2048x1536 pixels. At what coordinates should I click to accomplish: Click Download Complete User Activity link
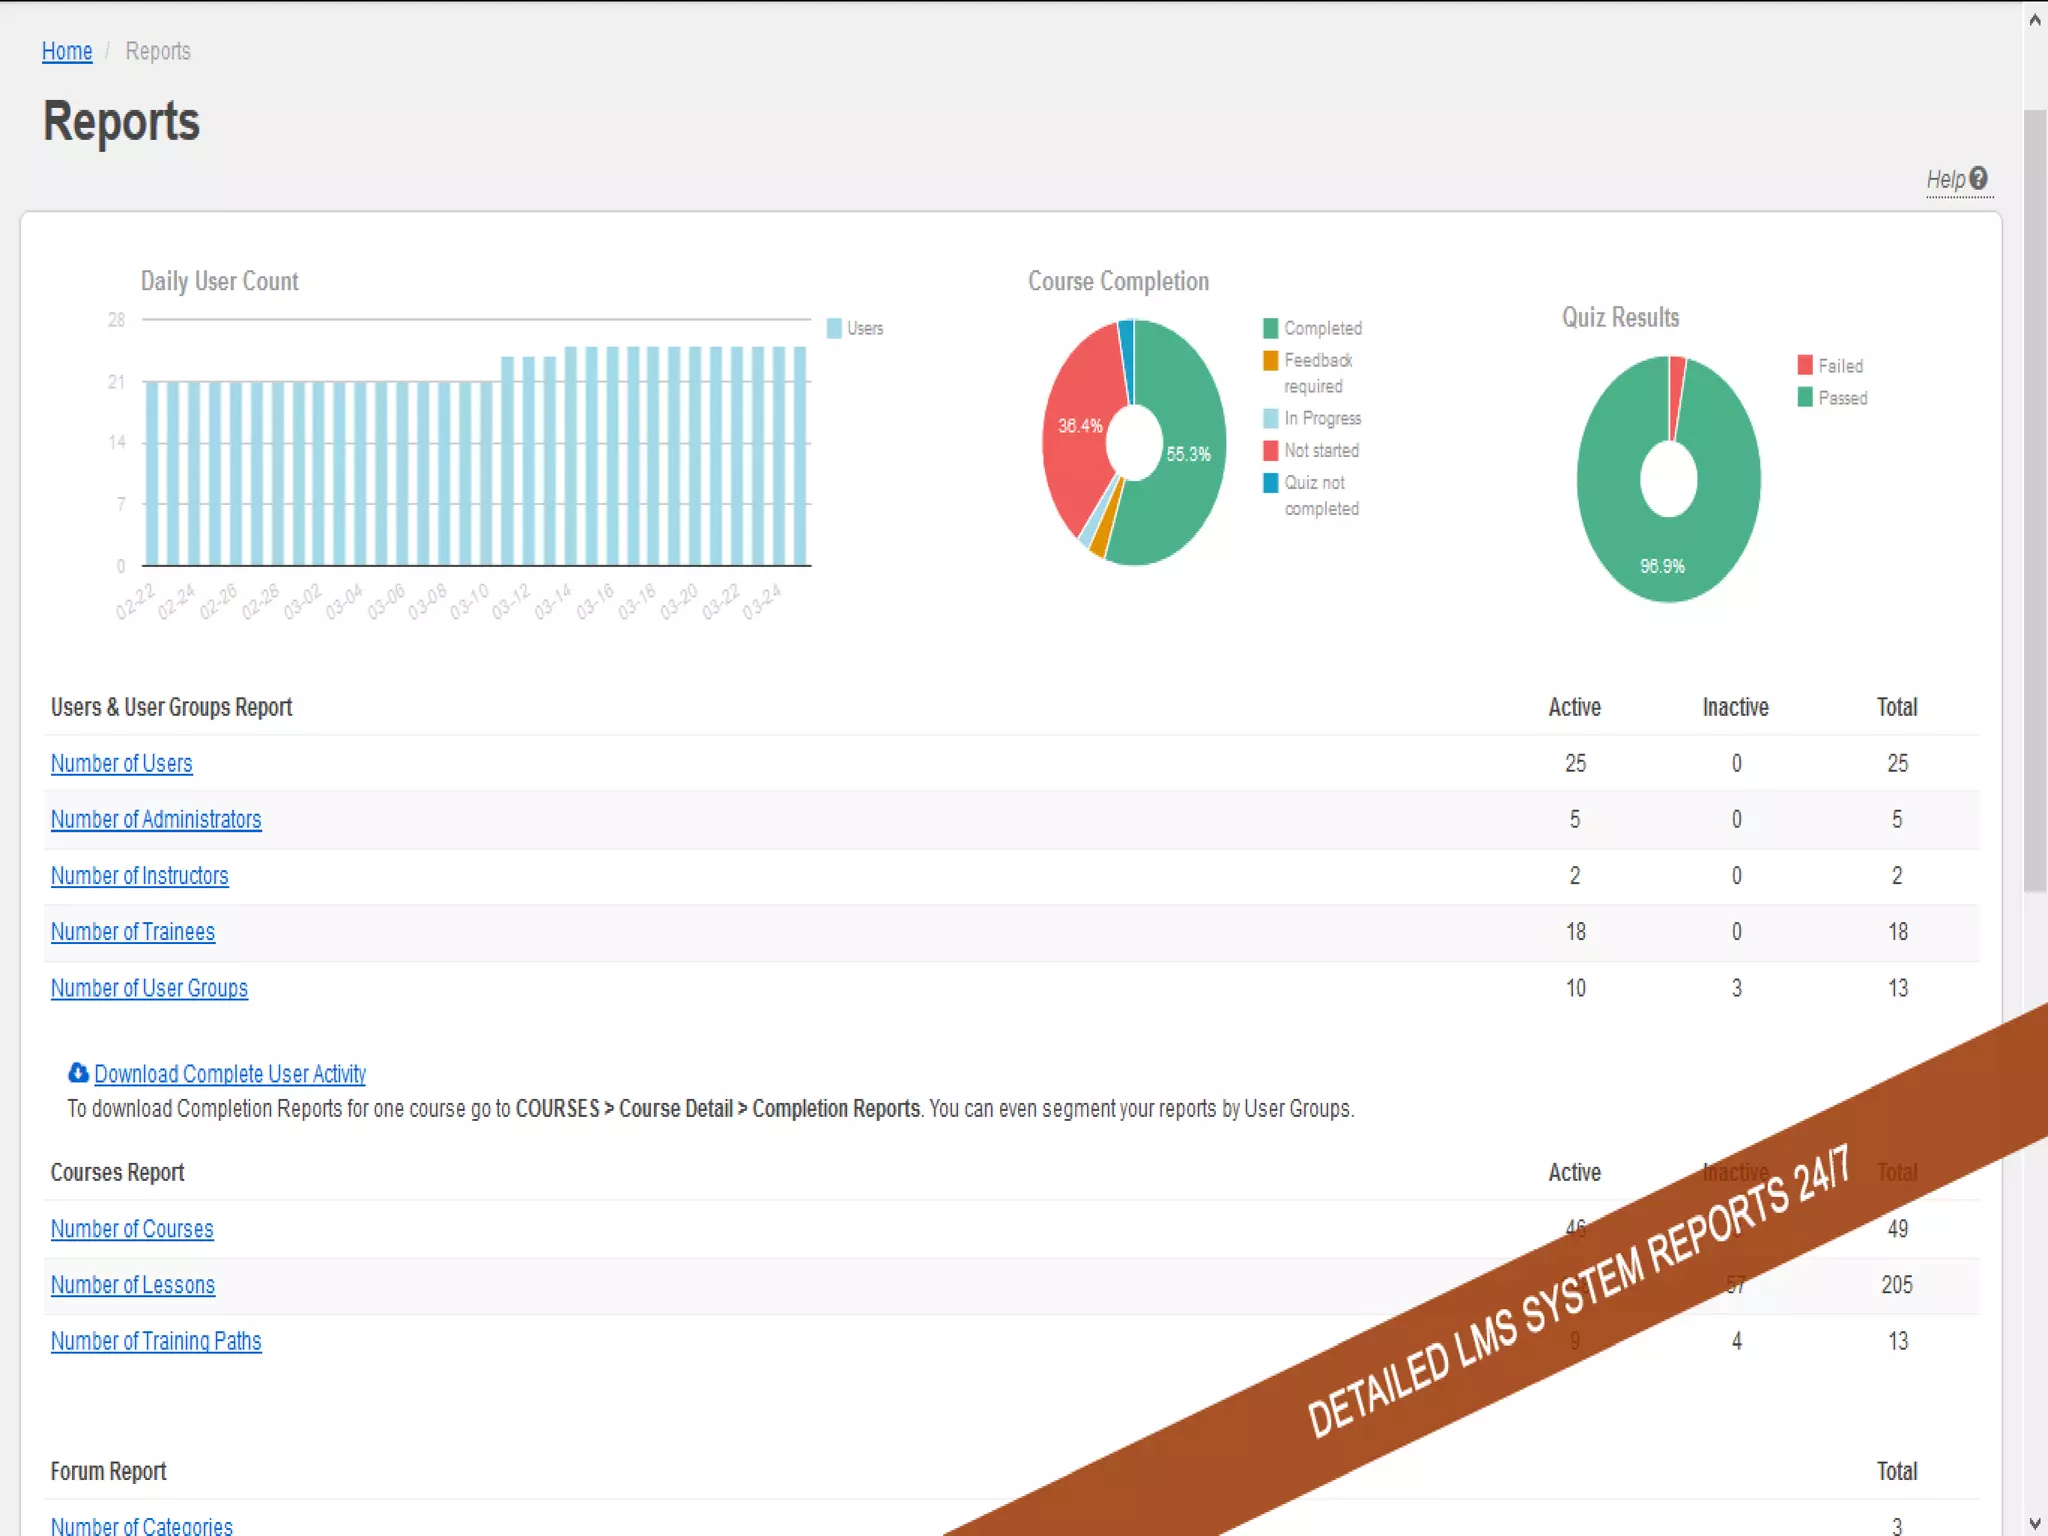click(x=229, y=1073)
